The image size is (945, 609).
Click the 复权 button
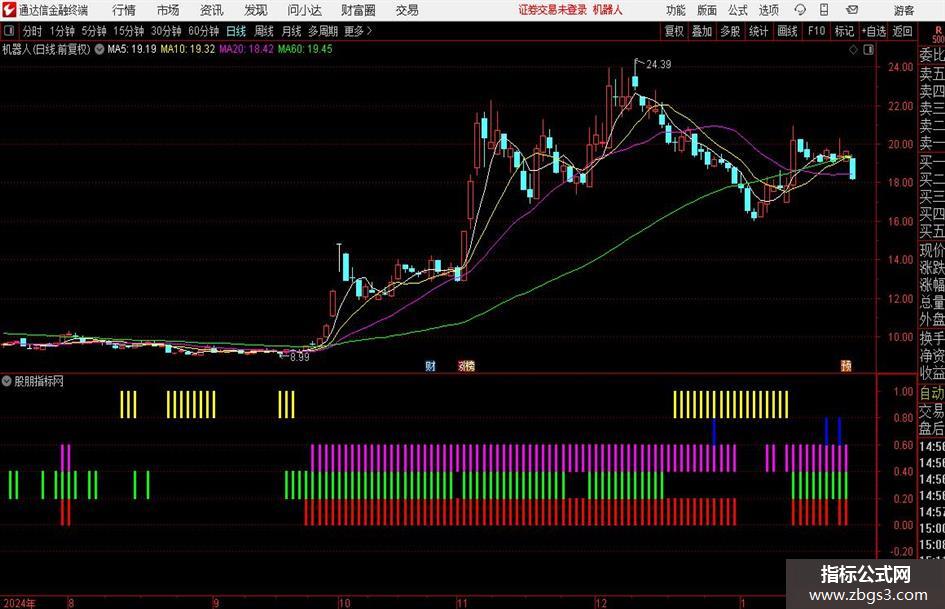point(674,31)
